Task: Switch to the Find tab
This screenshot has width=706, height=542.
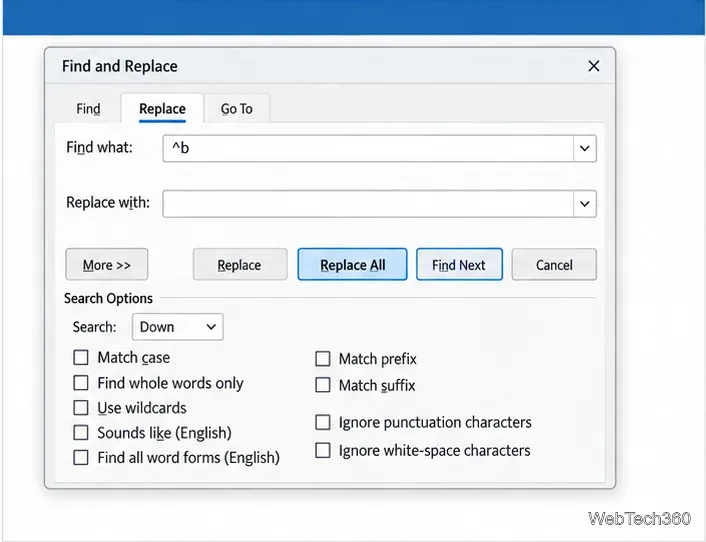Action: pos(88,108)
